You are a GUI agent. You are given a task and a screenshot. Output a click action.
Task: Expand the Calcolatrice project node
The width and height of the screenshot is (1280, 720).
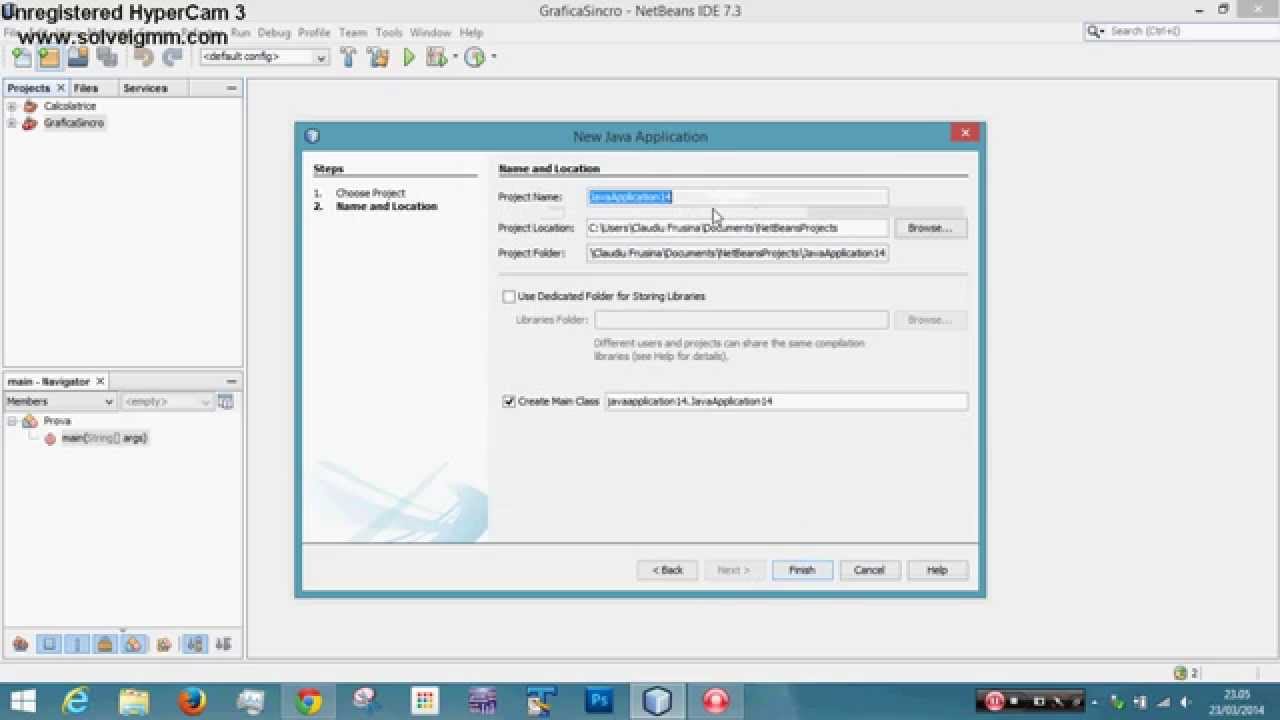(12, 106)
